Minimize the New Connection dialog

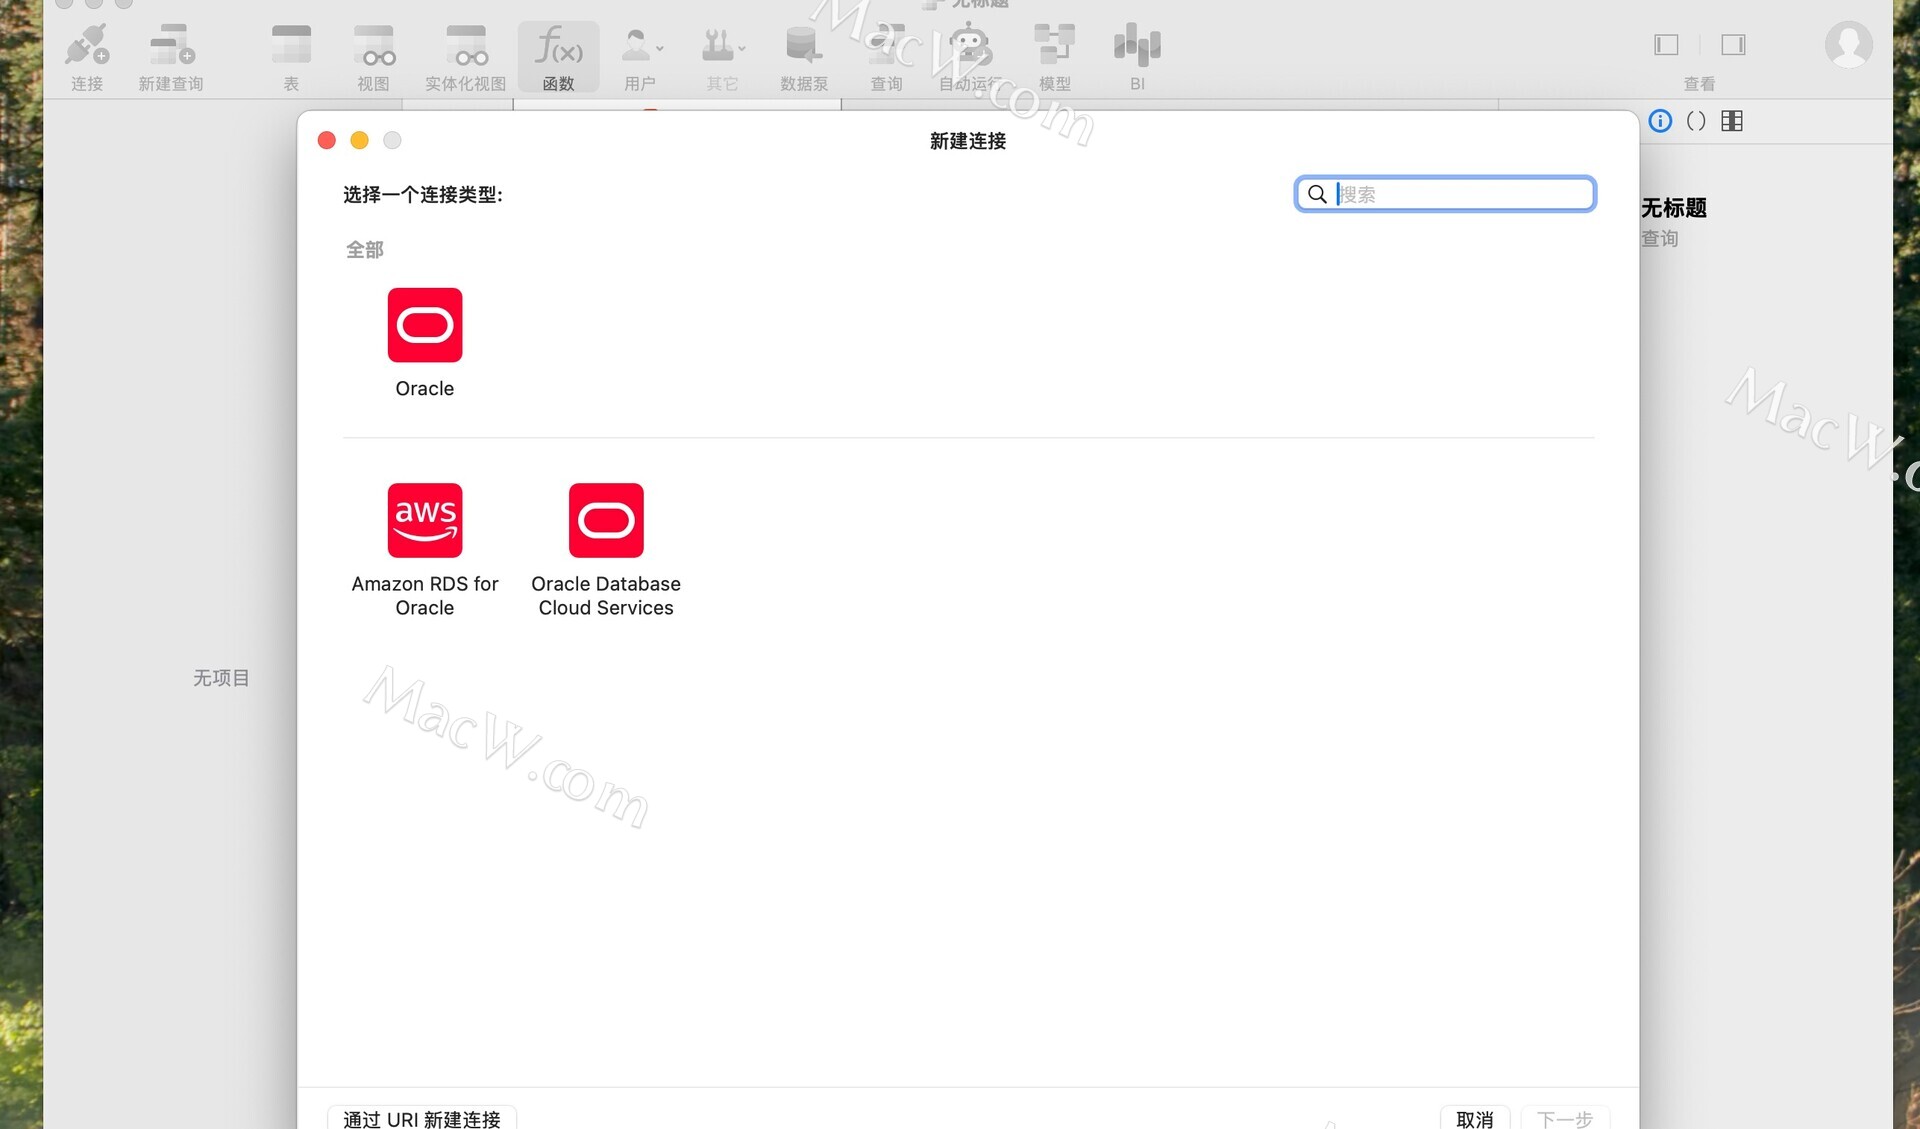(359, 140)
